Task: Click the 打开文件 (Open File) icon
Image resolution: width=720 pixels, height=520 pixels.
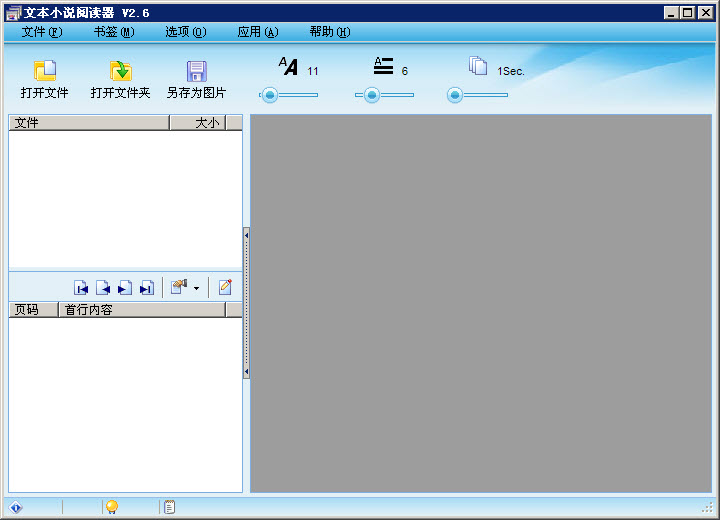Action: 45,71
